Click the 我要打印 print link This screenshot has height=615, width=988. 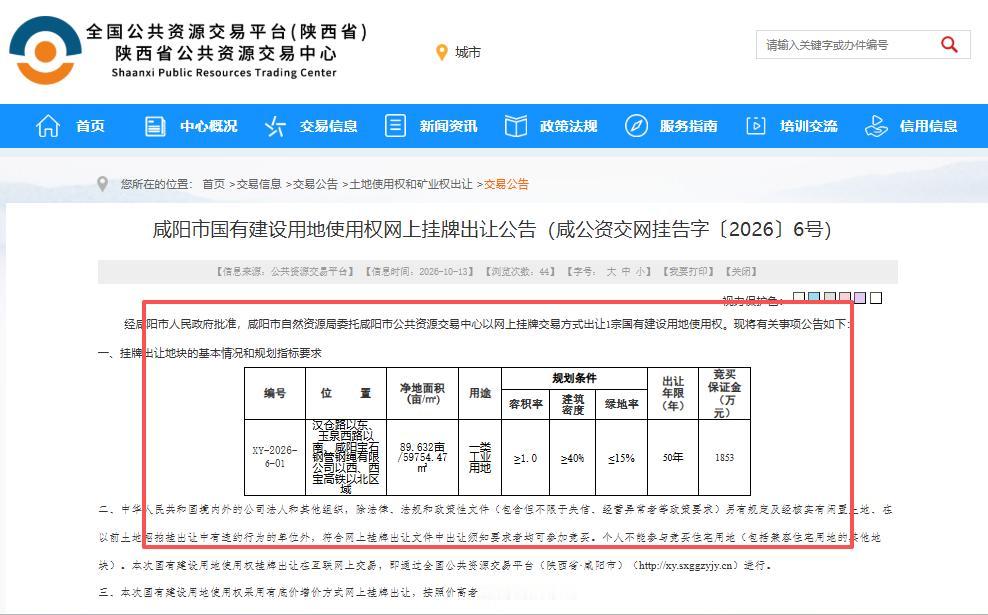[688, 272]
